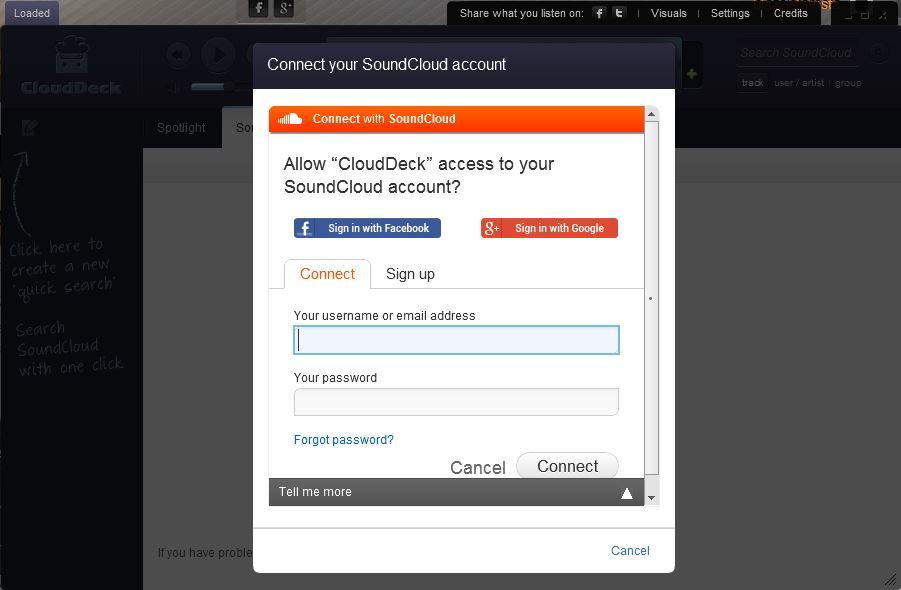Select the user / artist search filter

799,83
